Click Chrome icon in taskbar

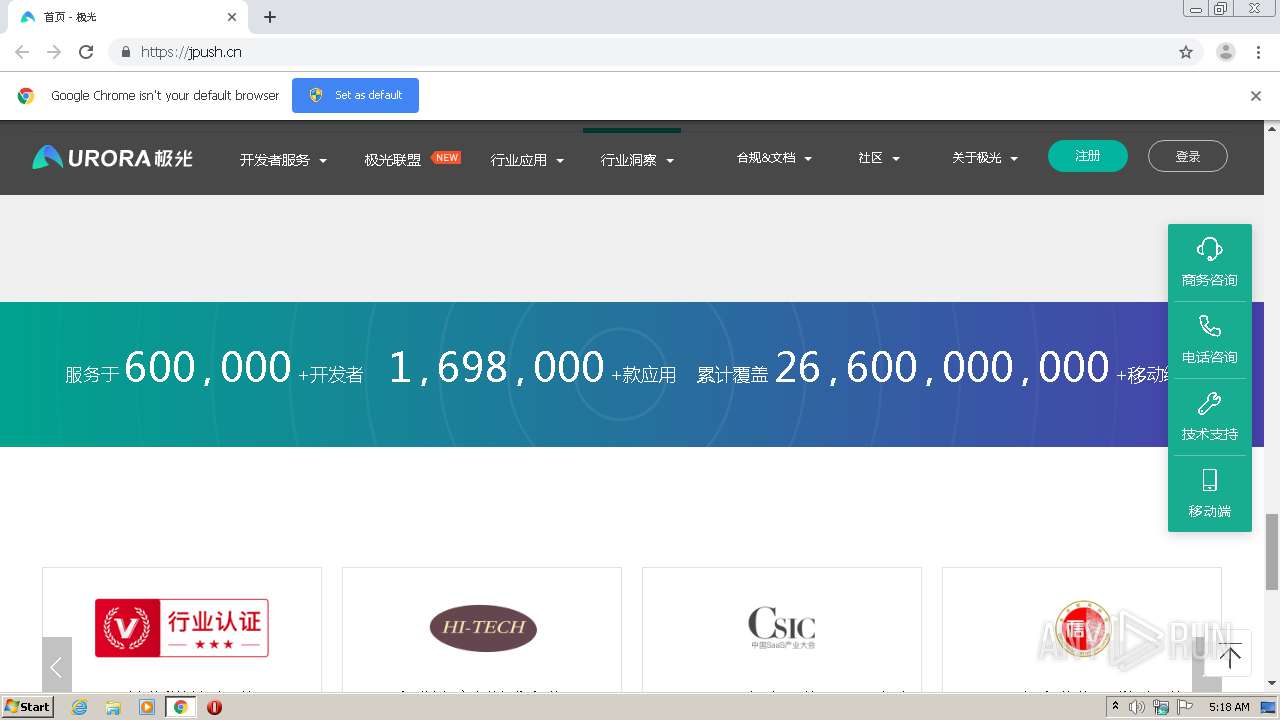[x=181, y=707]
